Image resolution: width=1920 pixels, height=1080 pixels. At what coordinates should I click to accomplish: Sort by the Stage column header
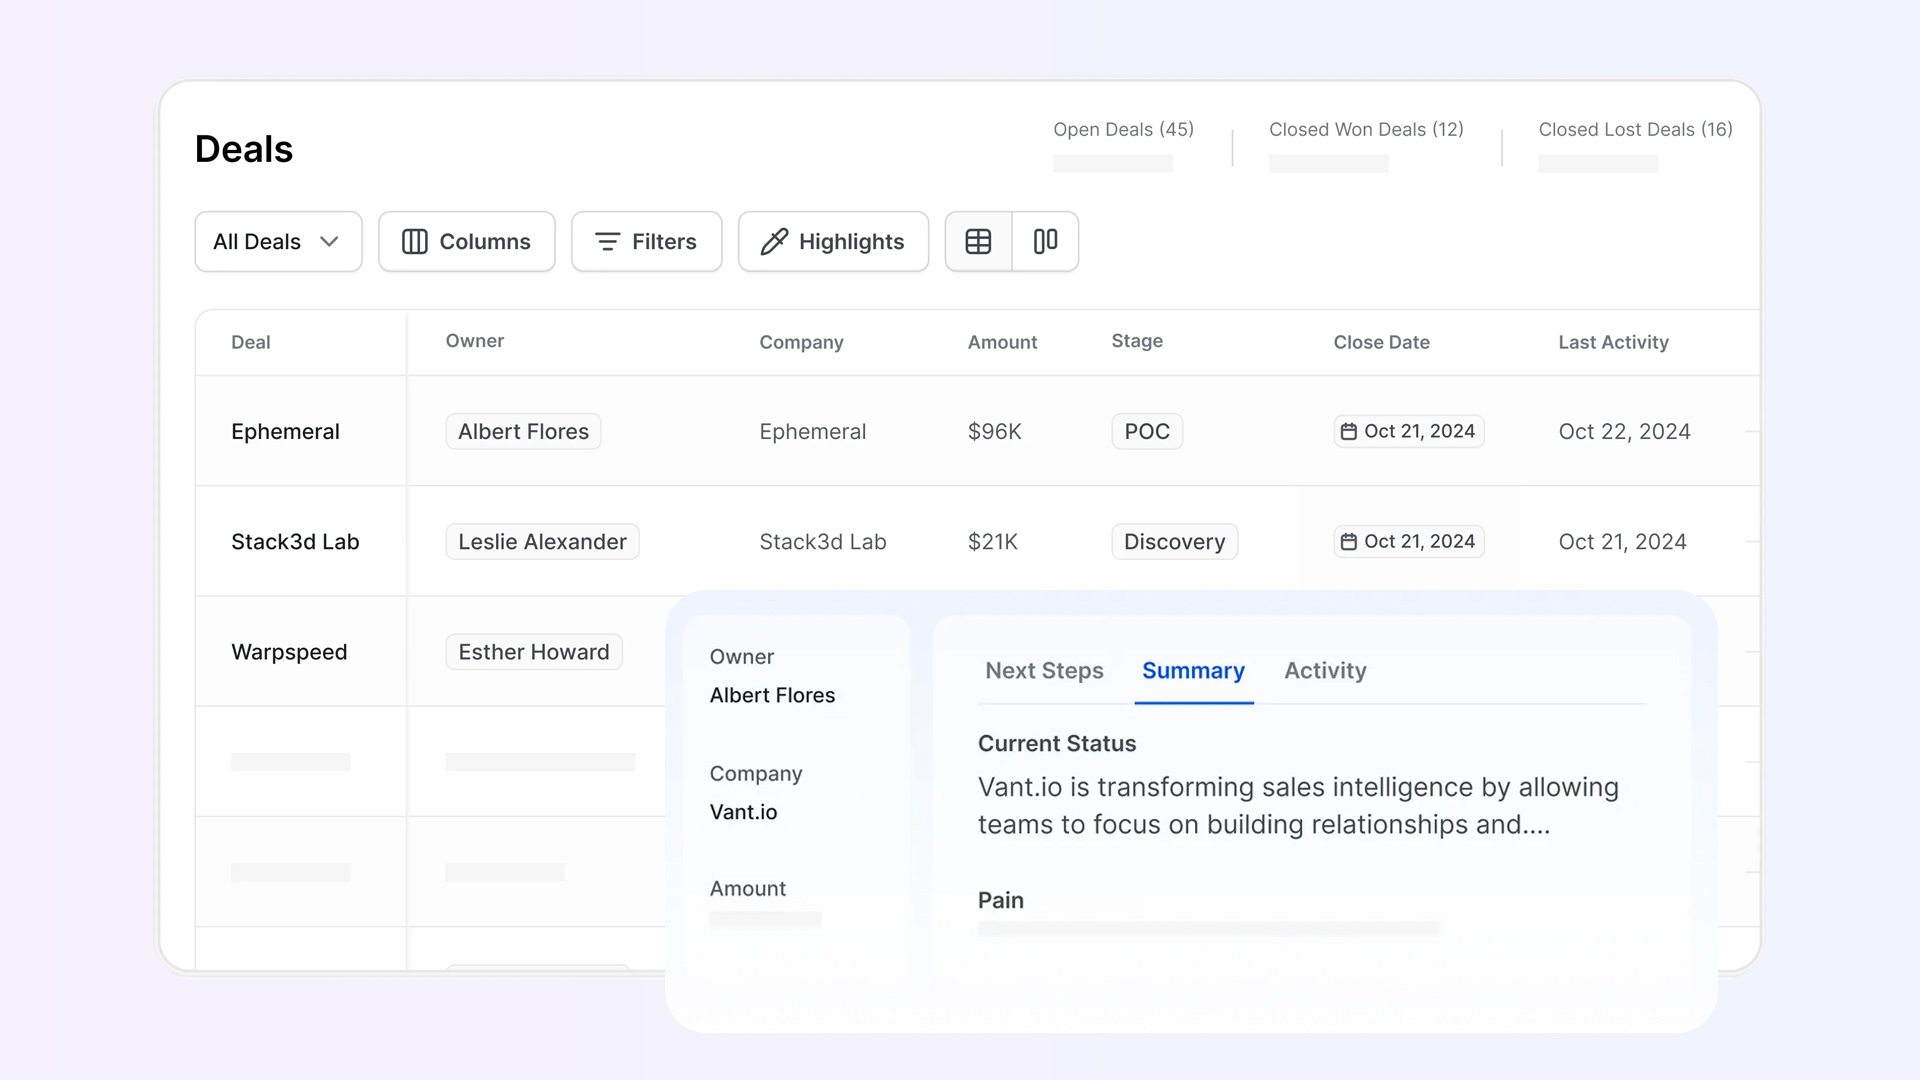1137,341
